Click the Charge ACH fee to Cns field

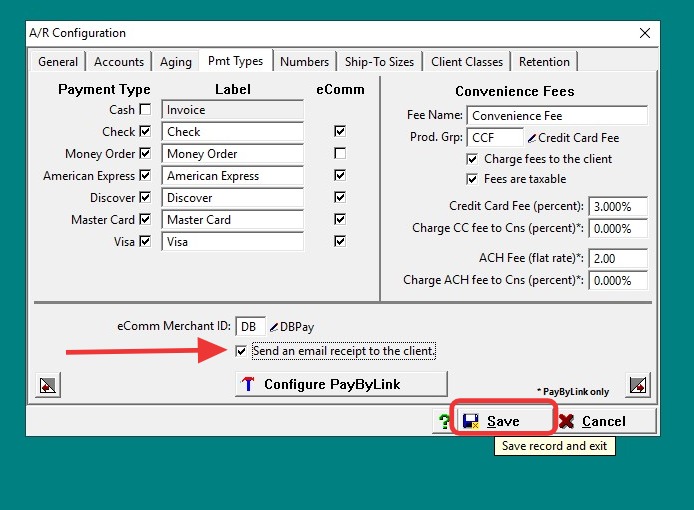click(x=618, y=281)
